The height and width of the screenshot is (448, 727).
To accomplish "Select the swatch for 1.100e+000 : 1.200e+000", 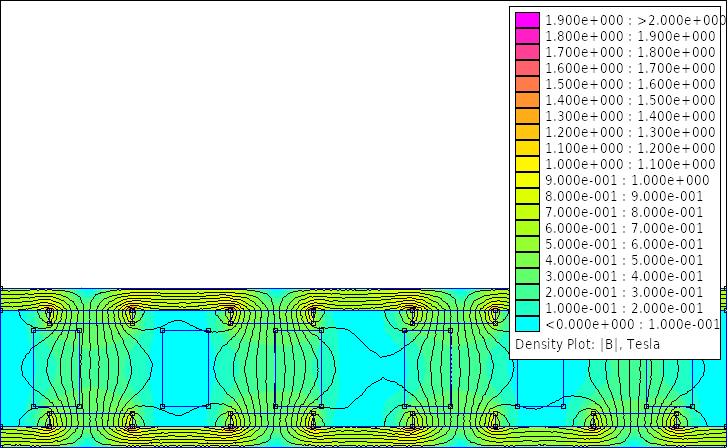I will pos(527,148).
